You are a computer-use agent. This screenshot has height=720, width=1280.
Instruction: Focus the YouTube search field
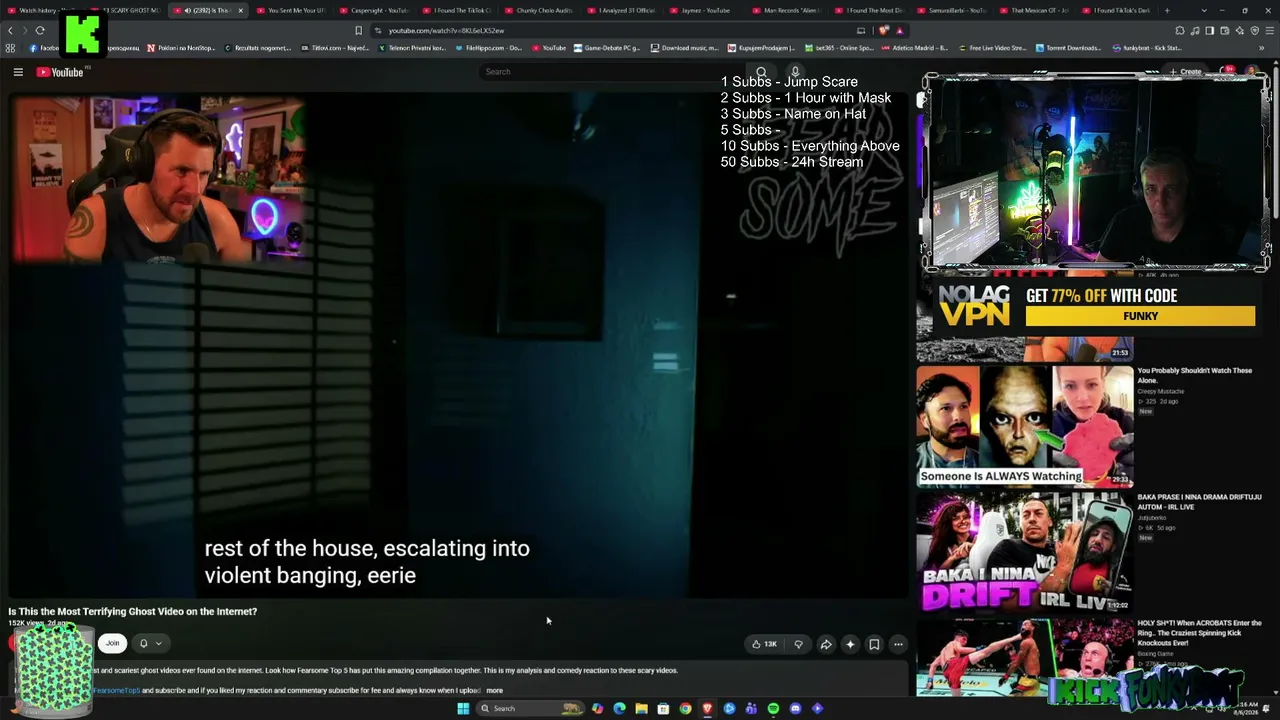(612, 72)
